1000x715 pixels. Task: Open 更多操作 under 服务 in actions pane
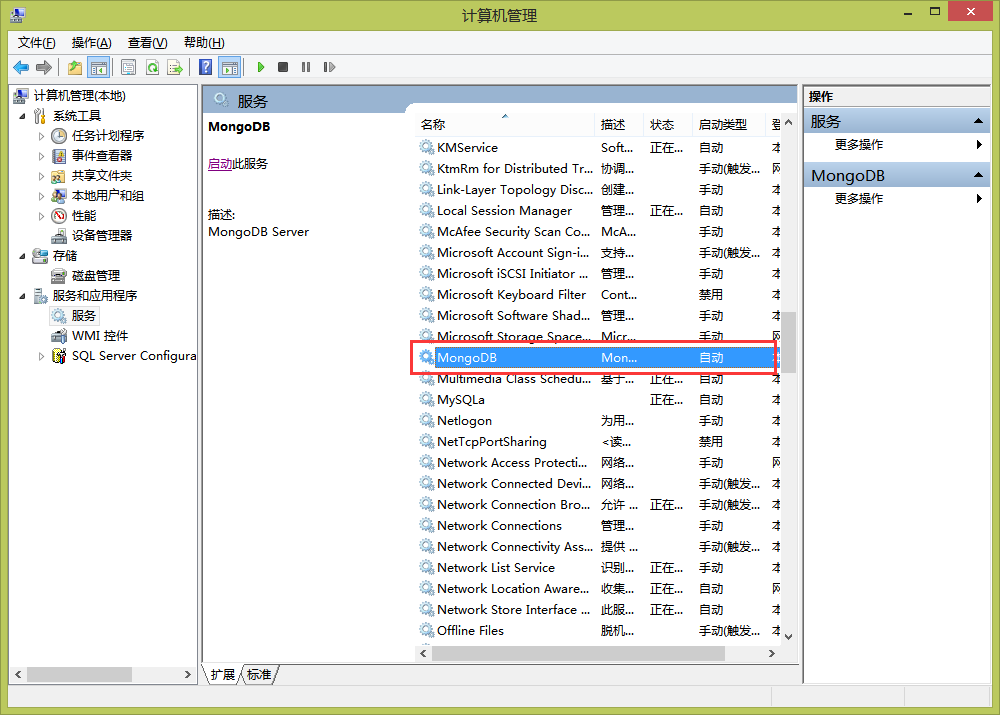[897, 145]
